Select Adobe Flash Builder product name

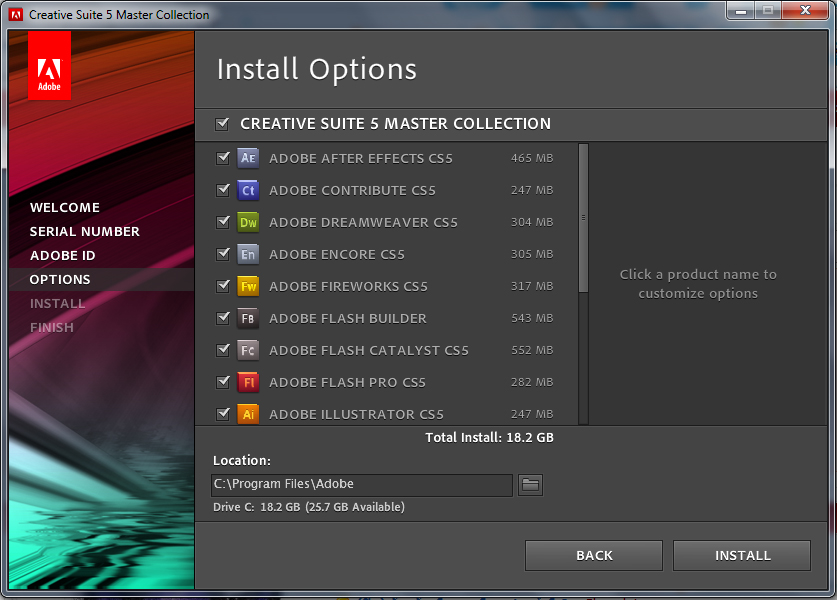tap(348, 319)
